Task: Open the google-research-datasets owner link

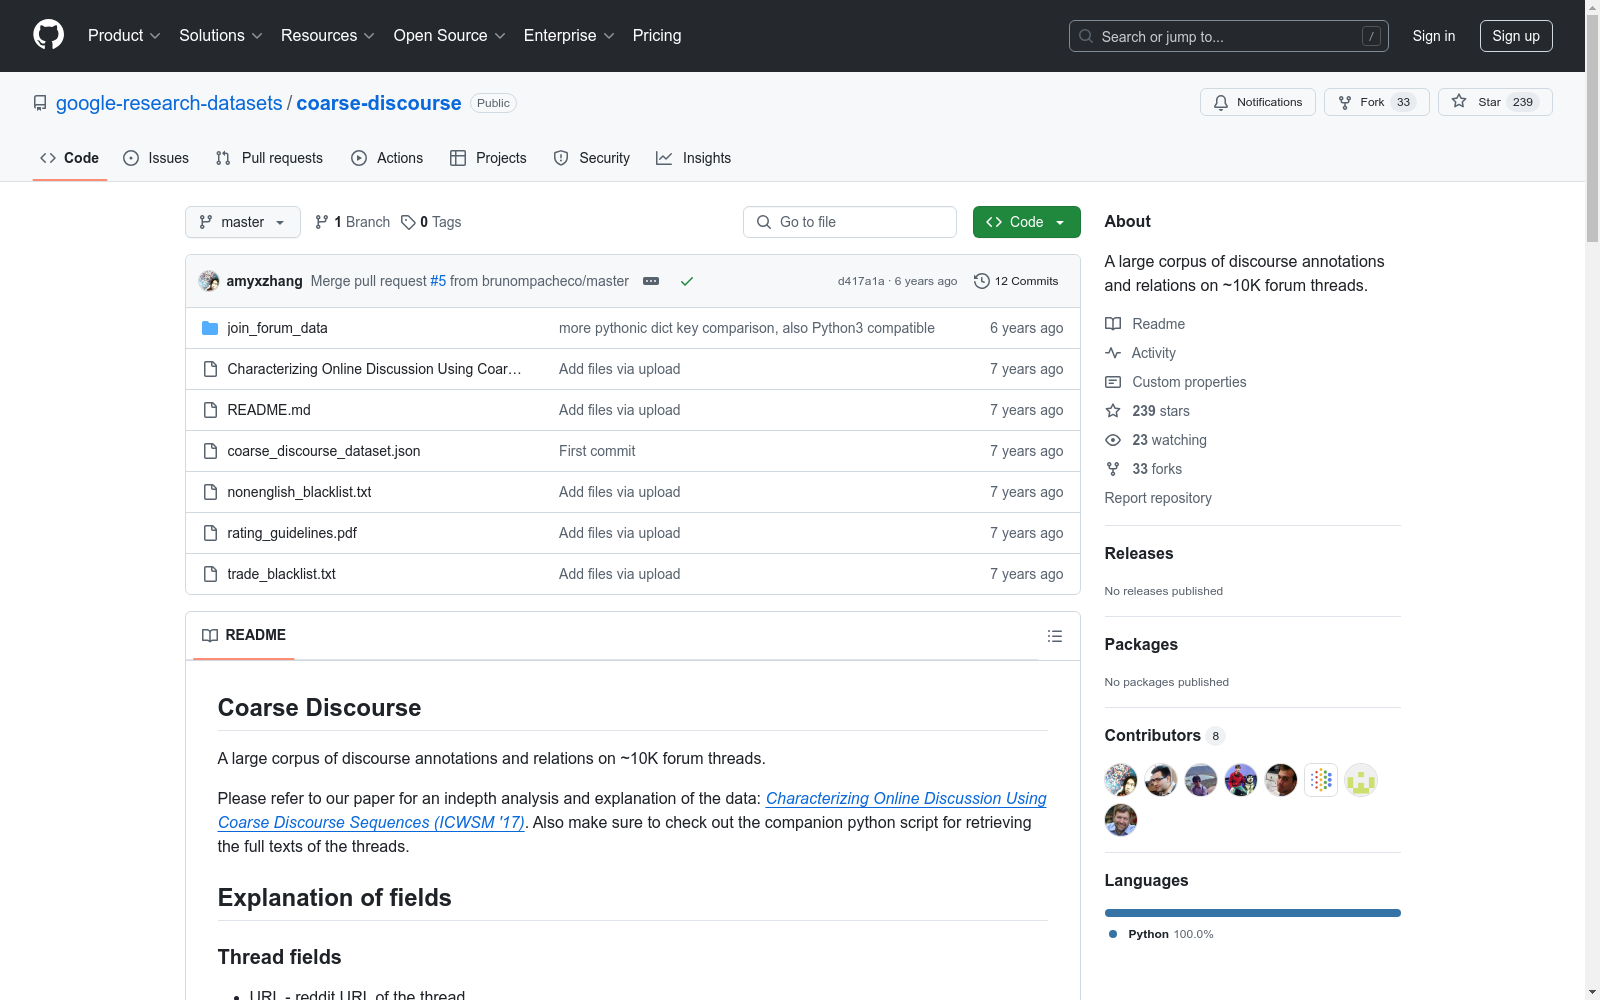Action: (169, 103)
